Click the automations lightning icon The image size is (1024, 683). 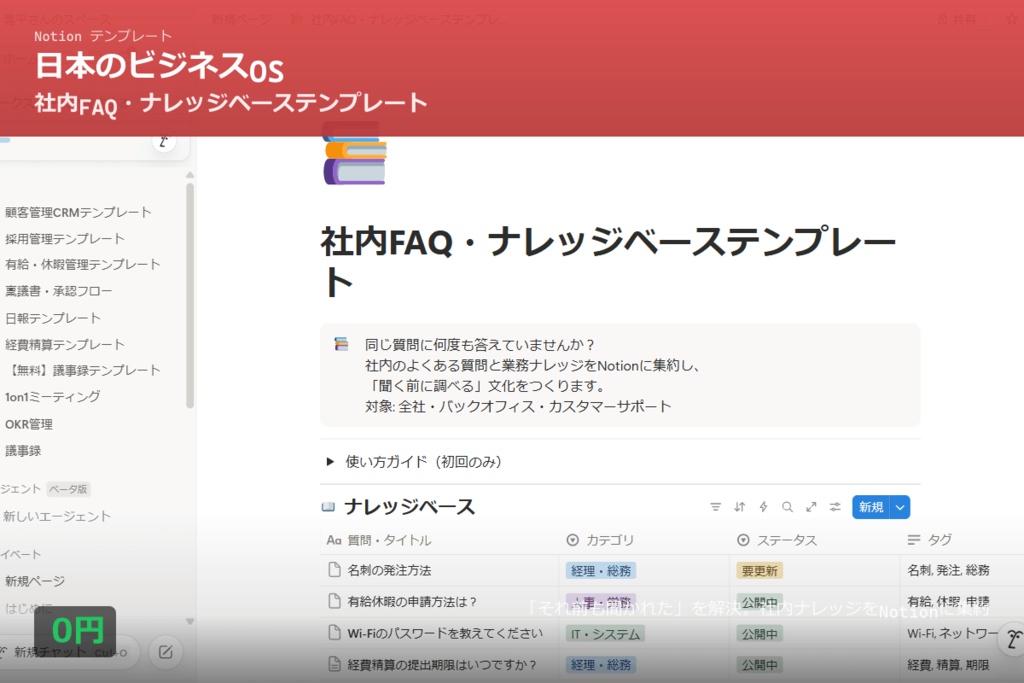[x=763, y=507]
